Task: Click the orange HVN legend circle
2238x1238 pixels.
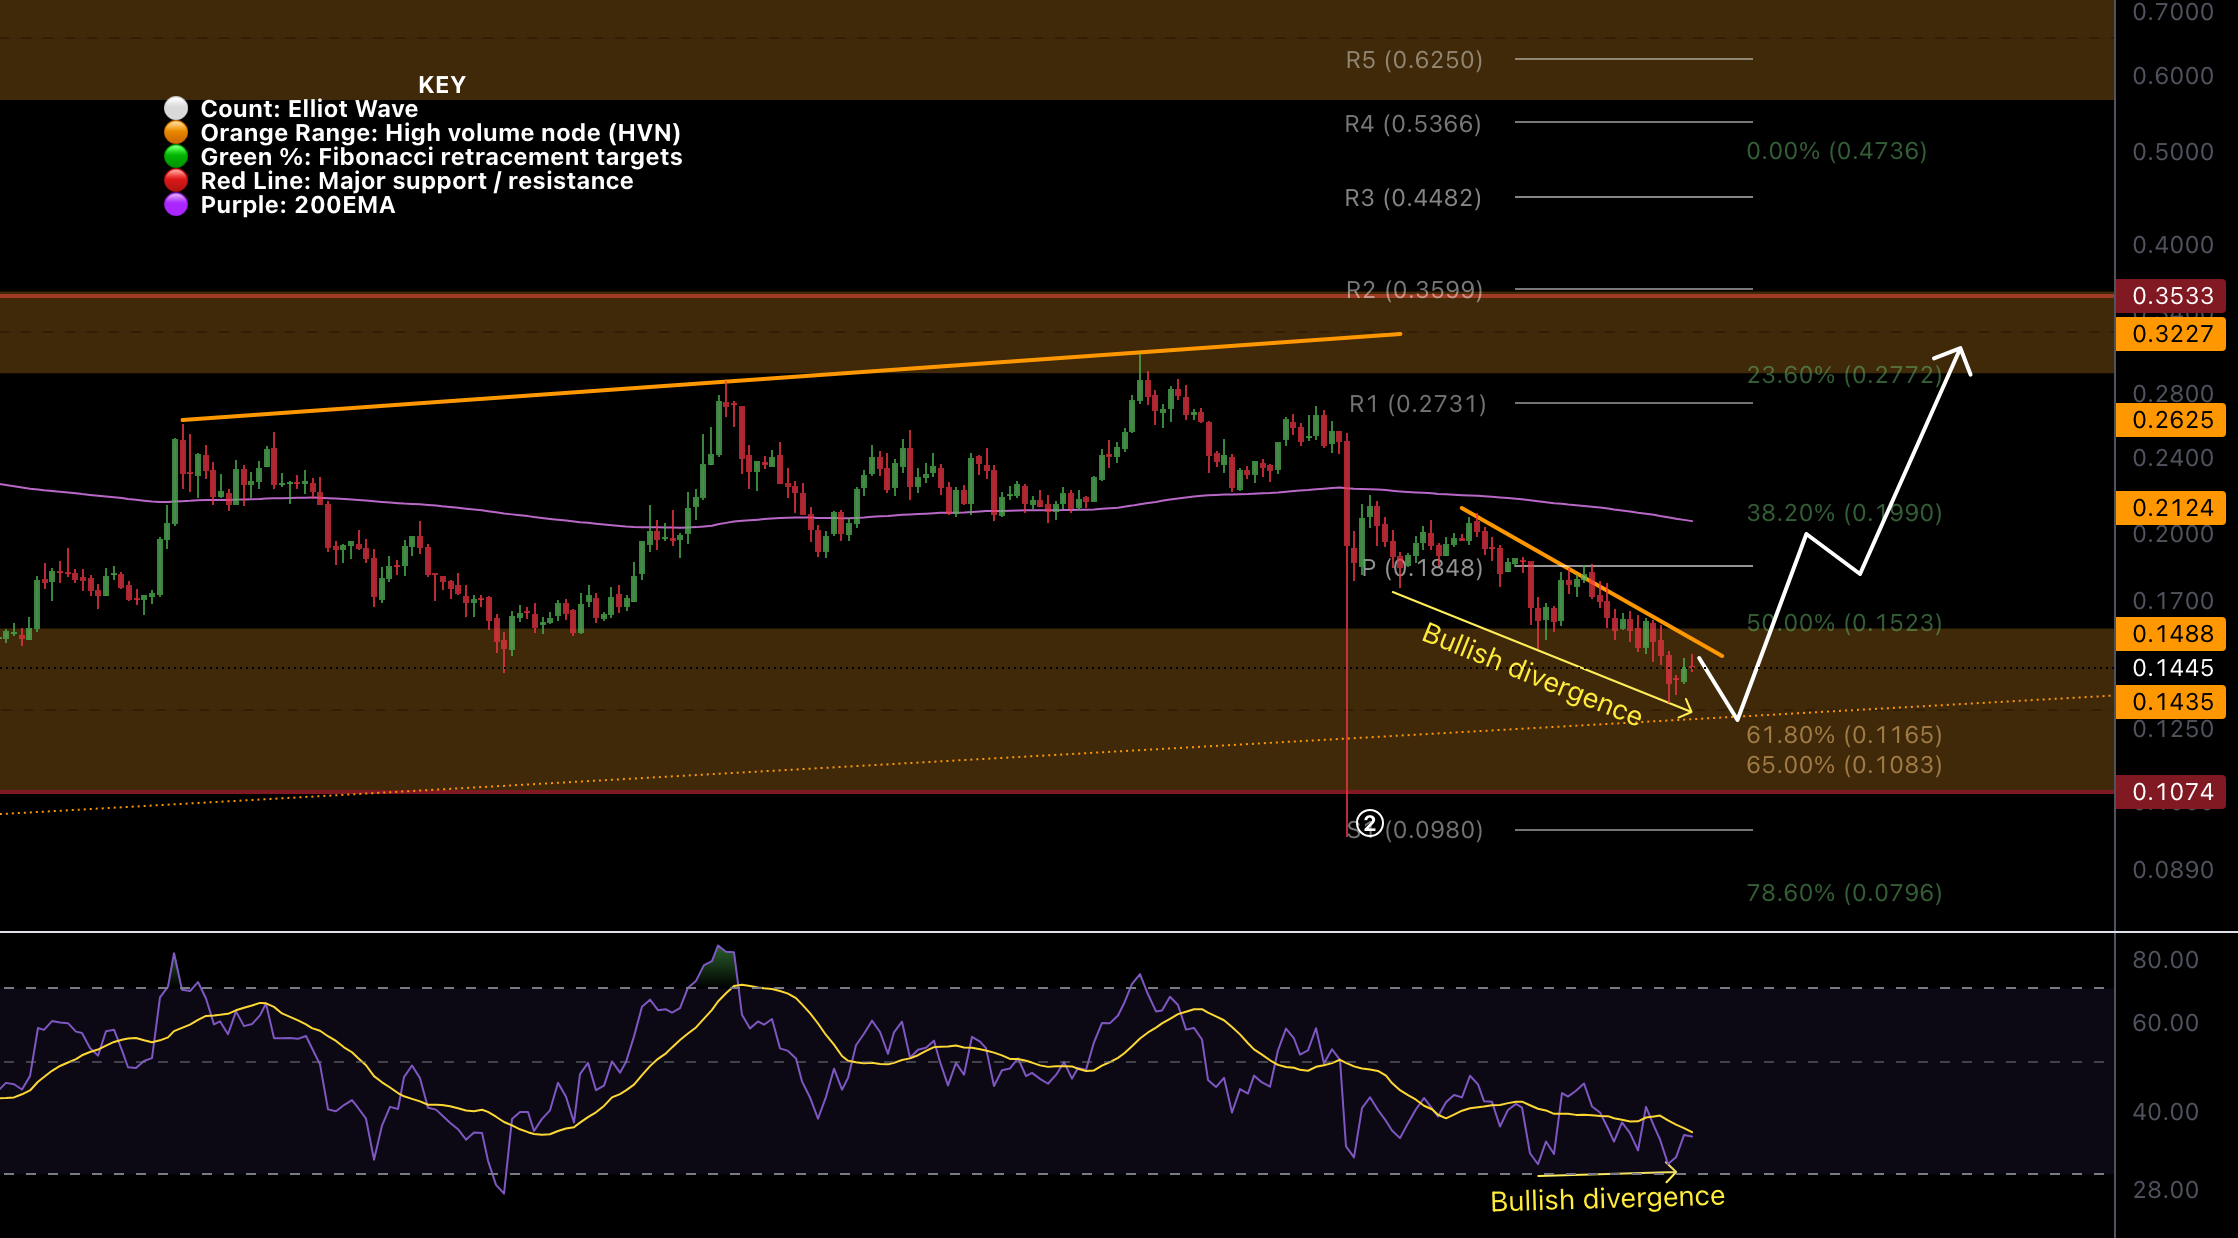Action: tap(176, 132)
